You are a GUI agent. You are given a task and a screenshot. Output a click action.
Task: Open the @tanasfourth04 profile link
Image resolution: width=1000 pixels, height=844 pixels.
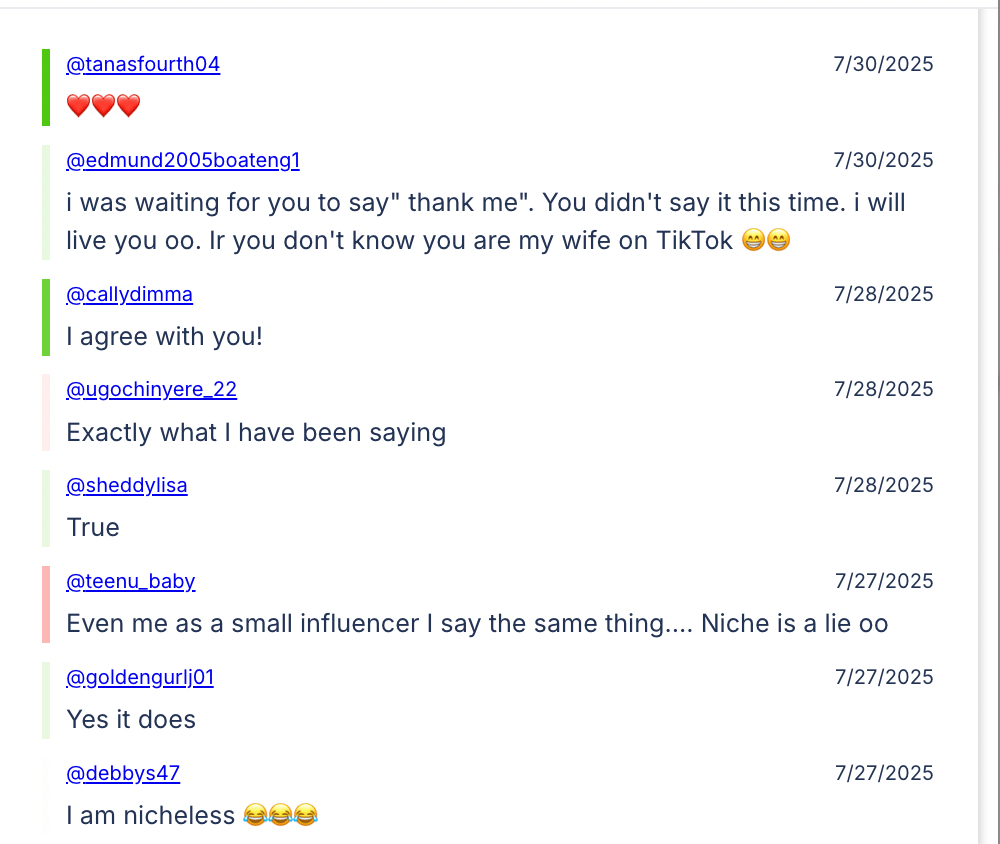point(143,65)
